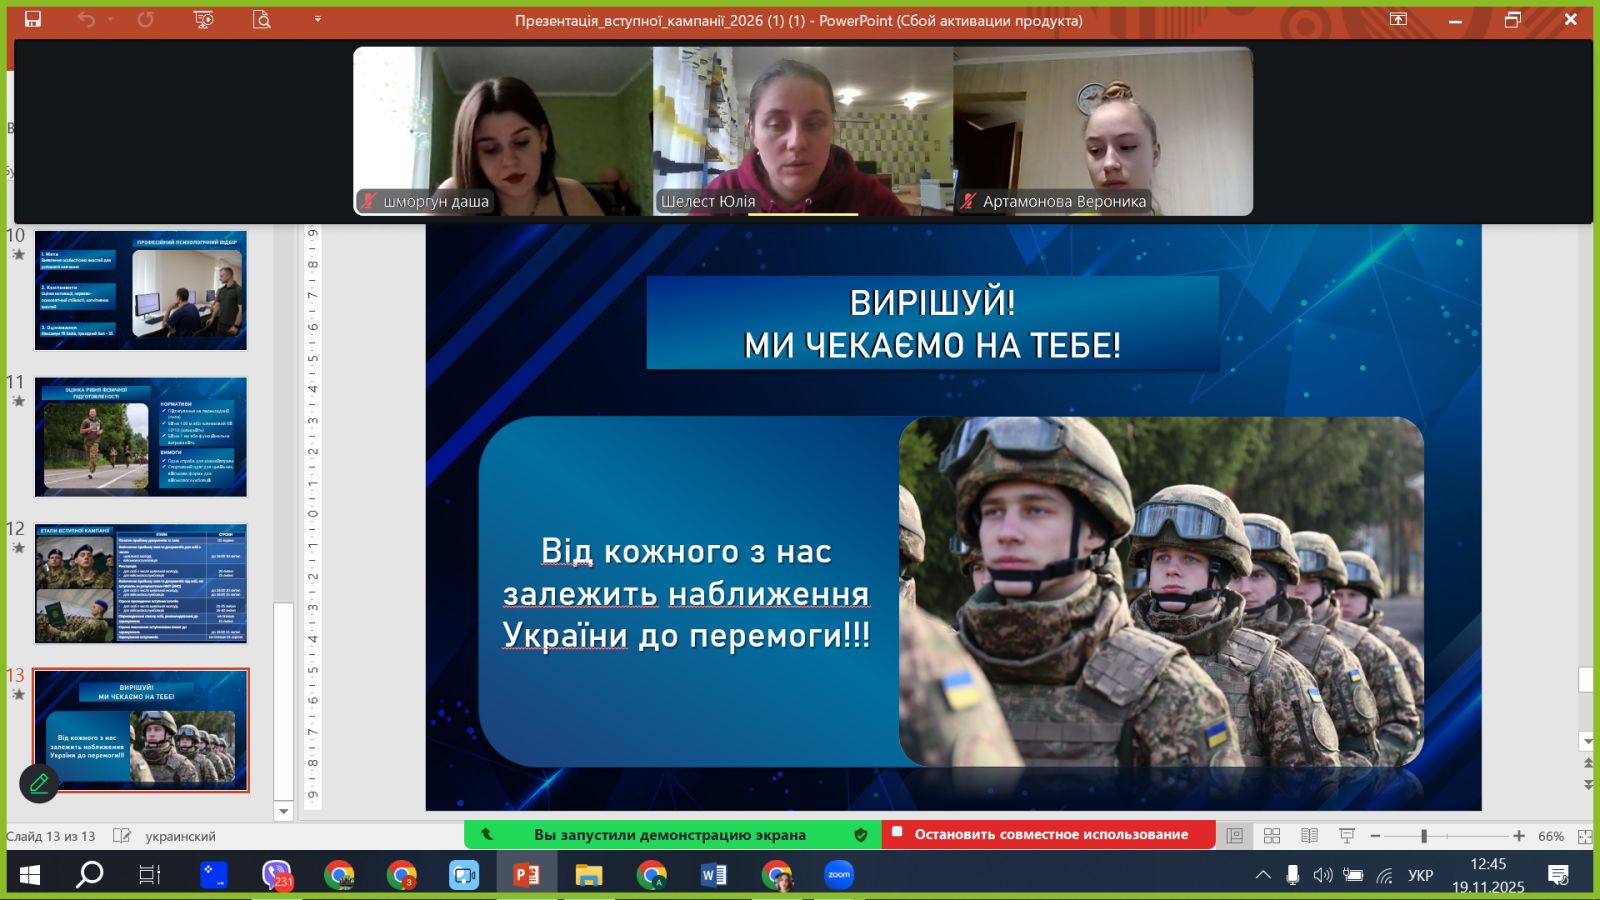Start slideshow from beginning in Quick Access toolbar
This screenshot has height=900, width=1600.
click(x=204, y=20)
